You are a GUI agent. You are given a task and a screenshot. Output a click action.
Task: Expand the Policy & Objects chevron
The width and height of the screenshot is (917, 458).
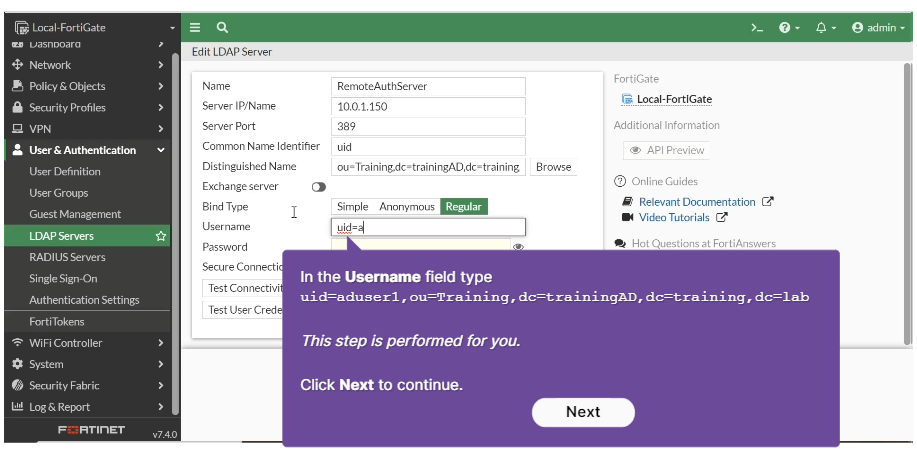pos(161,86)
